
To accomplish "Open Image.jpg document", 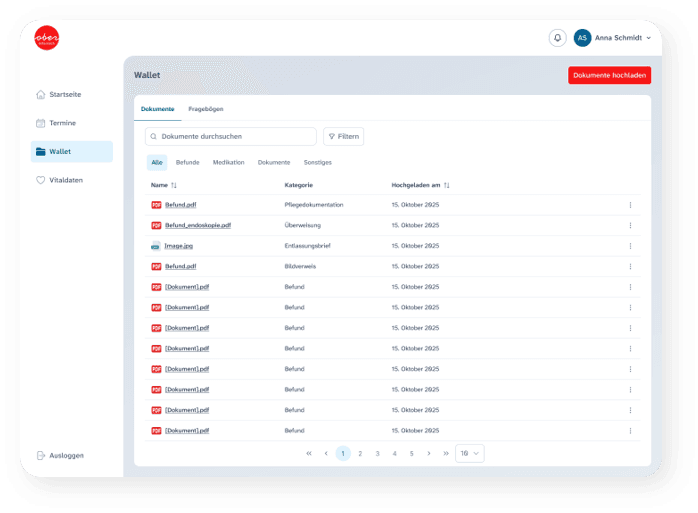I will coord(179,246).
